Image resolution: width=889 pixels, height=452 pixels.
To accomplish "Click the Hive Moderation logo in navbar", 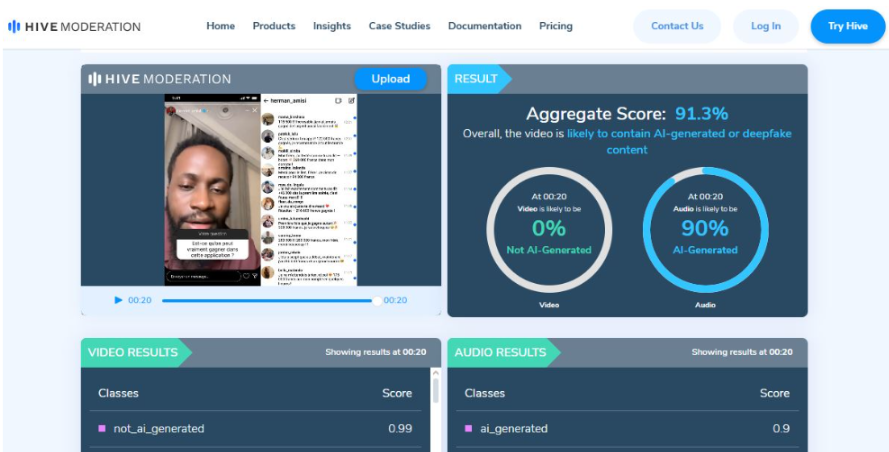I will point(75,26).
